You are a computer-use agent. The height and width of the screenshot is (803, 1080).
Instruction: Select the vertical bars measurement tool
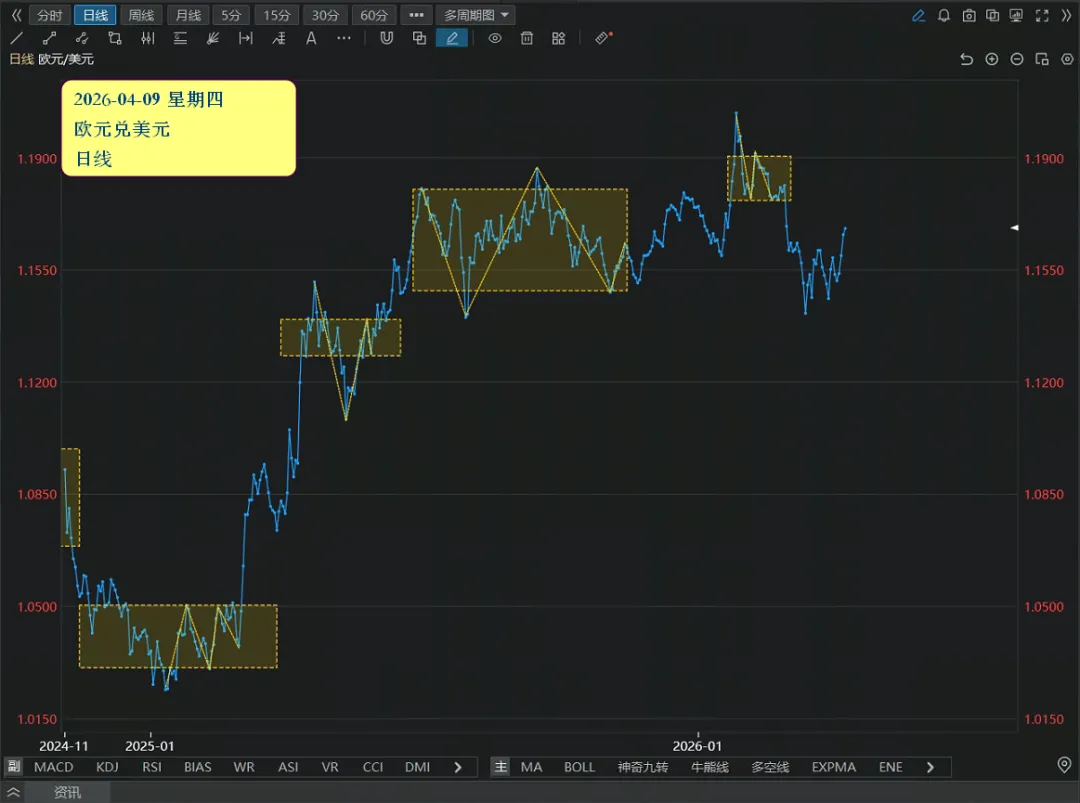click(x=147, y=39)
